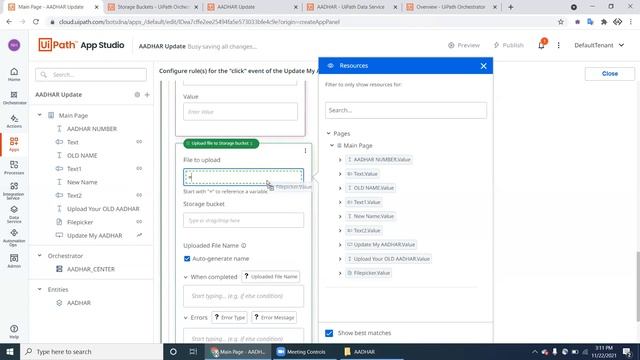The image size is (640, 360).
Task: Open the notifications bell
Action: click(x=541, y=45)
